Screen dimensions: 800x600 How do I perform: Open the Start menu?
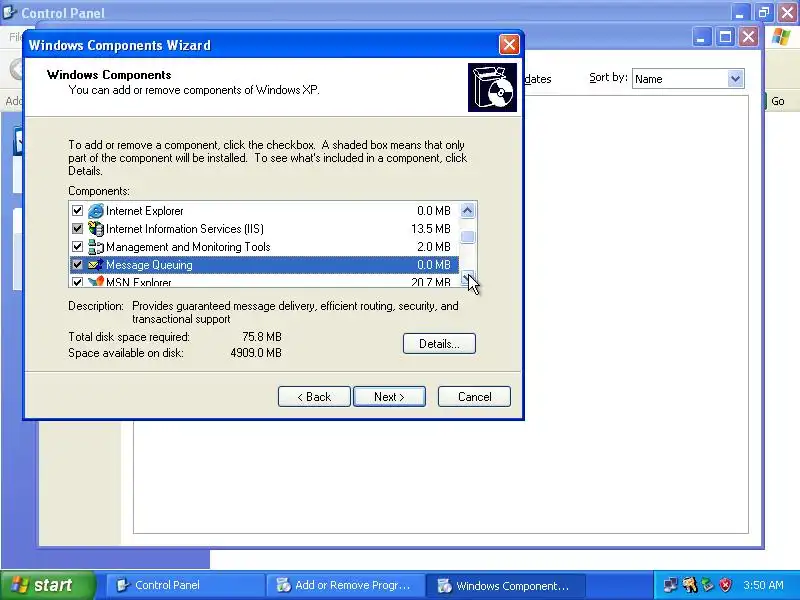pos(47,585)
